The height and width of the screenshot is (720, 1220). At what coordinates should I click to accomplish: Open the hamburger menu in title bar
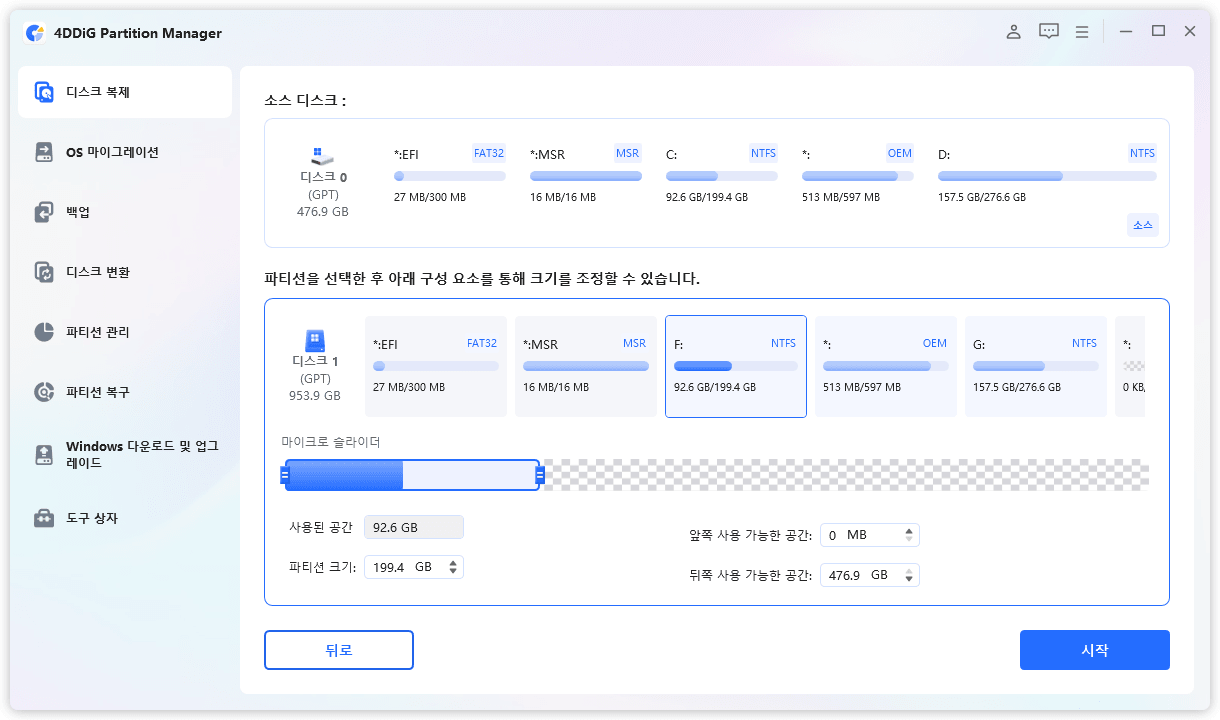tap(1082, 32)
